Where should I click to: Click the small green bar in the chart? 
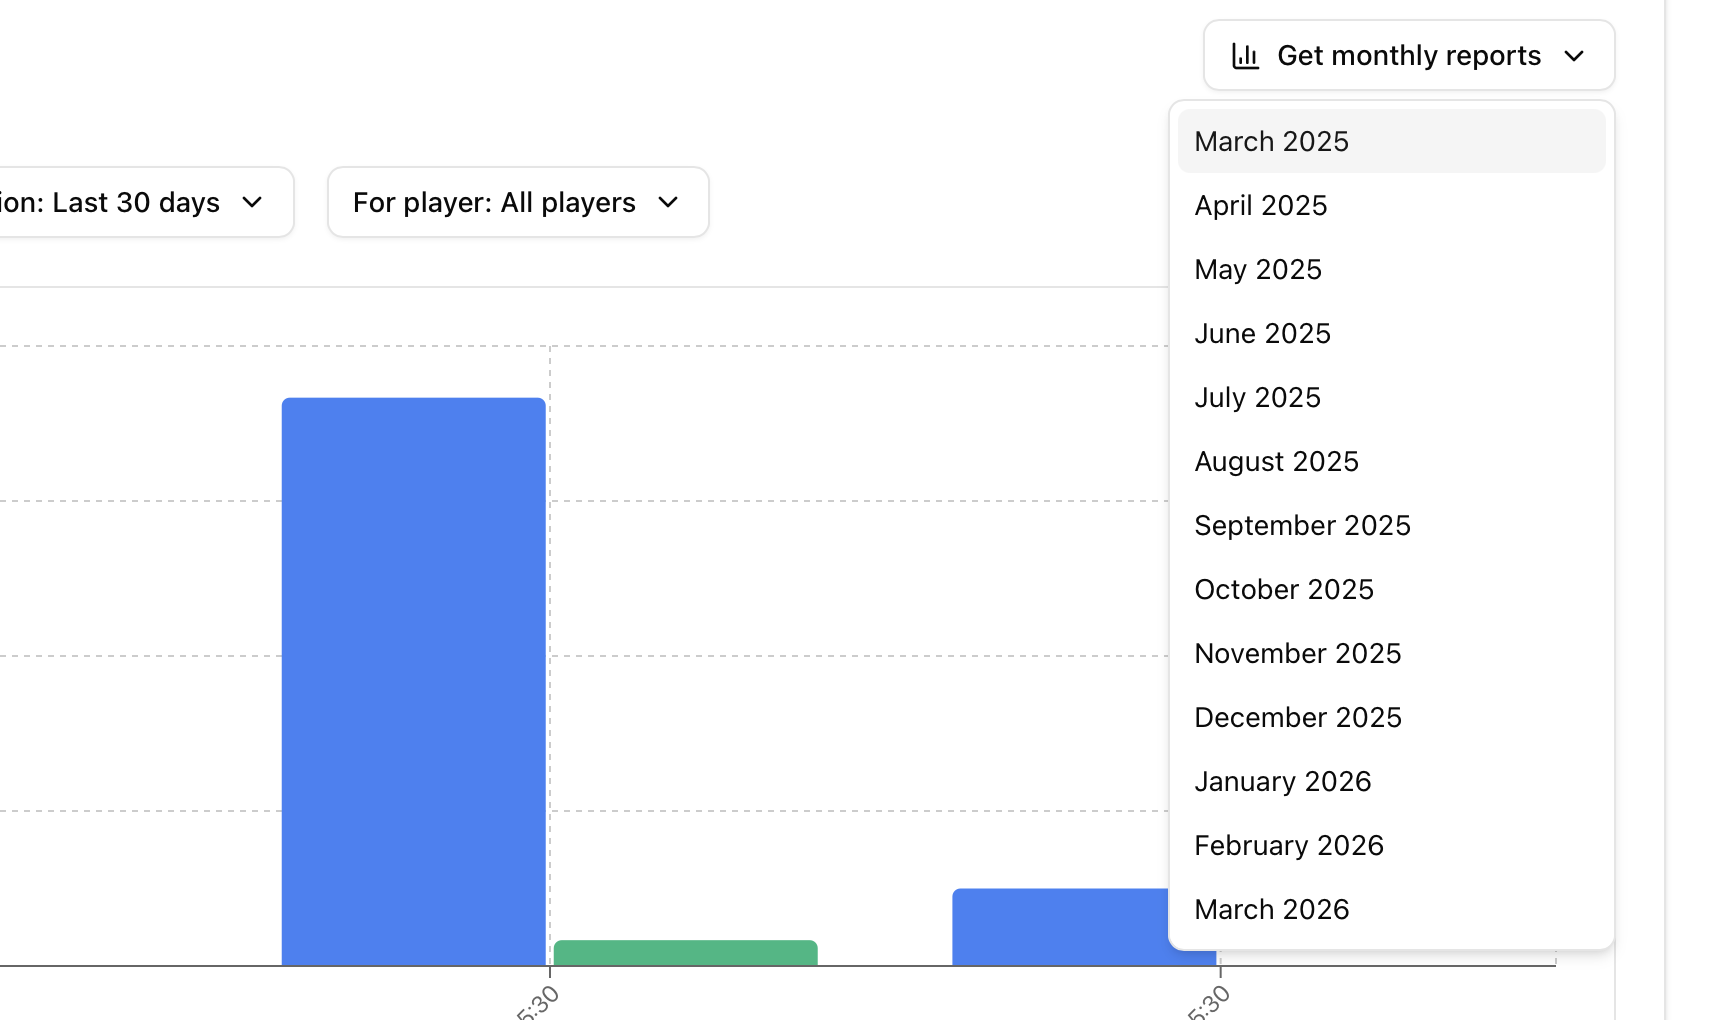click(685, 953)
